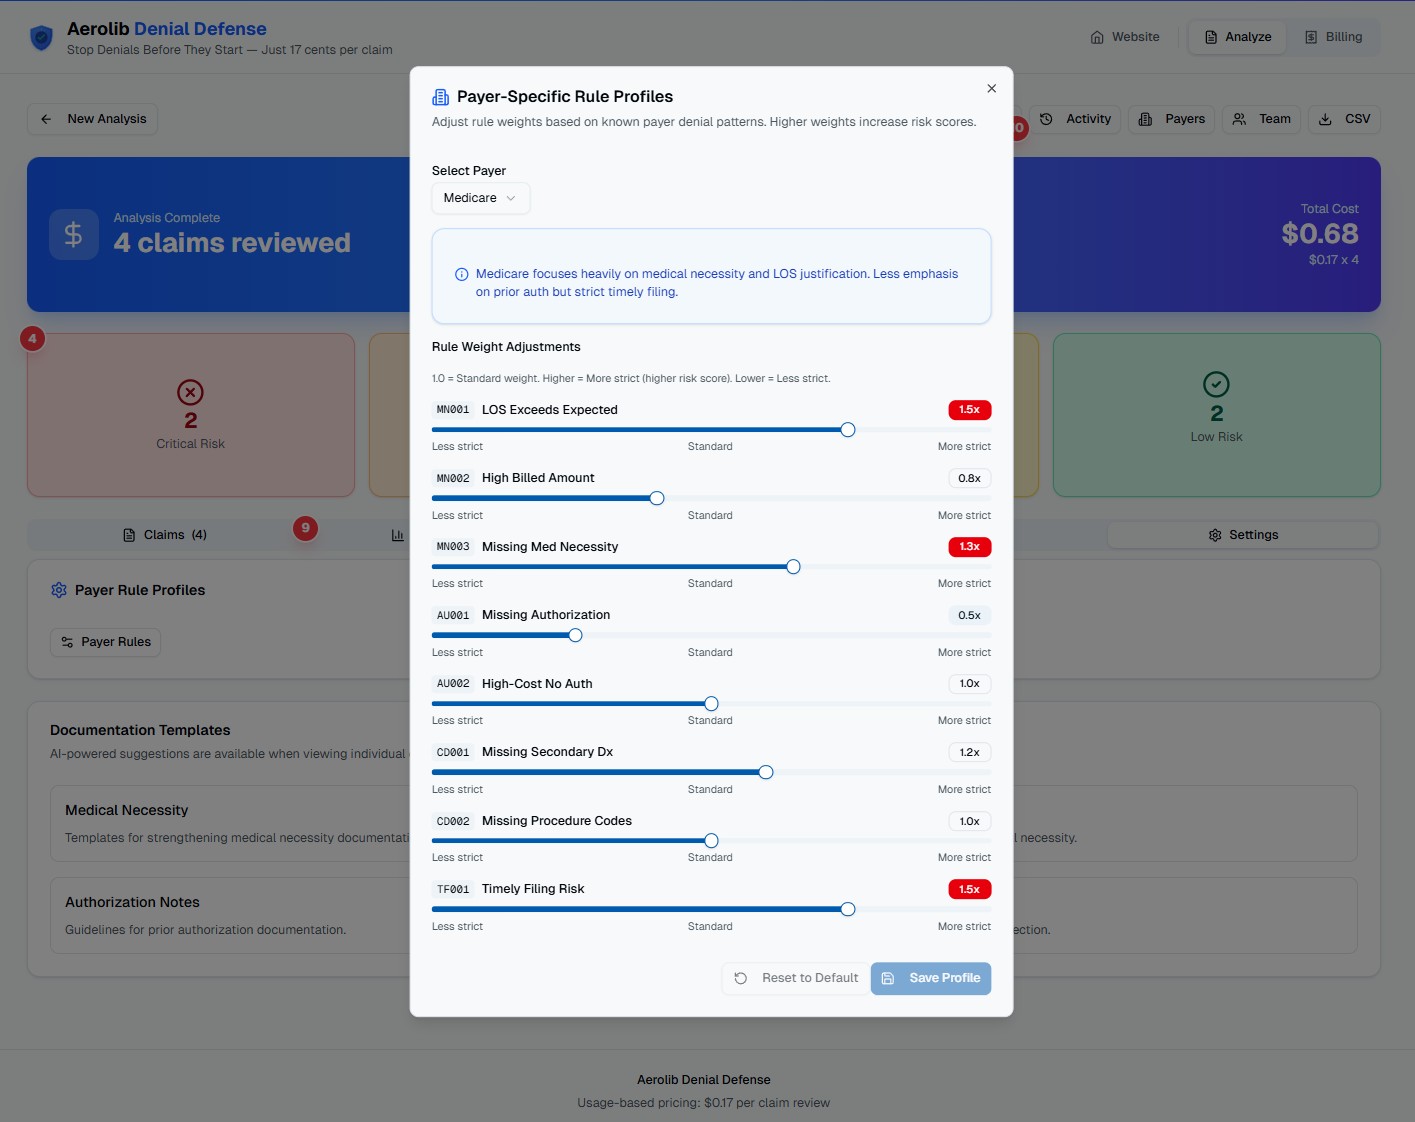Select the Analyze menu item
Viewport: 1415px width, 1122px height.
(1236, 37)
